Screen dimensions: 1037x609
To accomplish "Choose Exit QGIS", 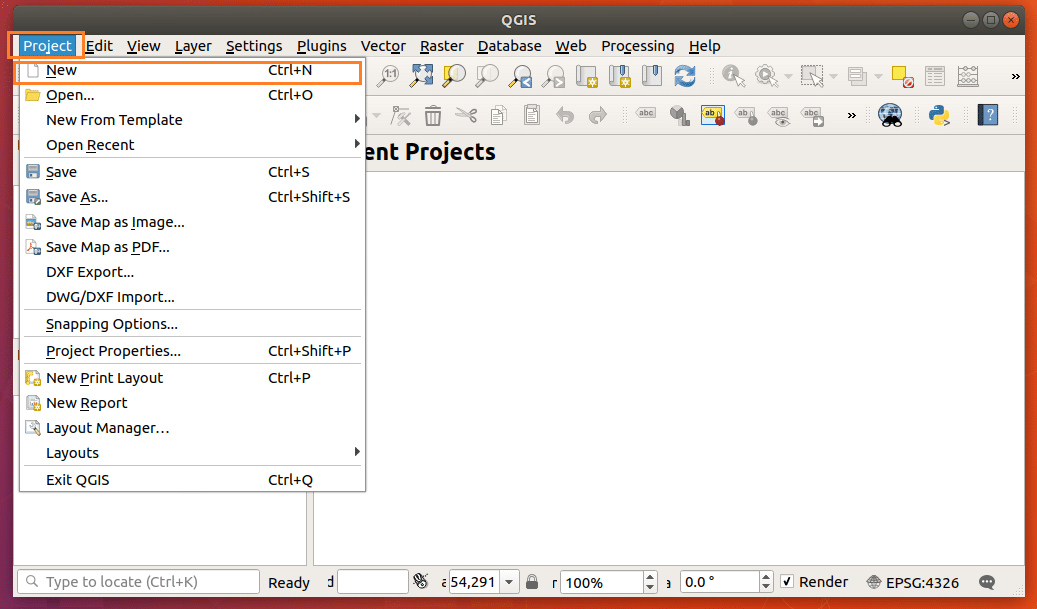I will (192, 480).
